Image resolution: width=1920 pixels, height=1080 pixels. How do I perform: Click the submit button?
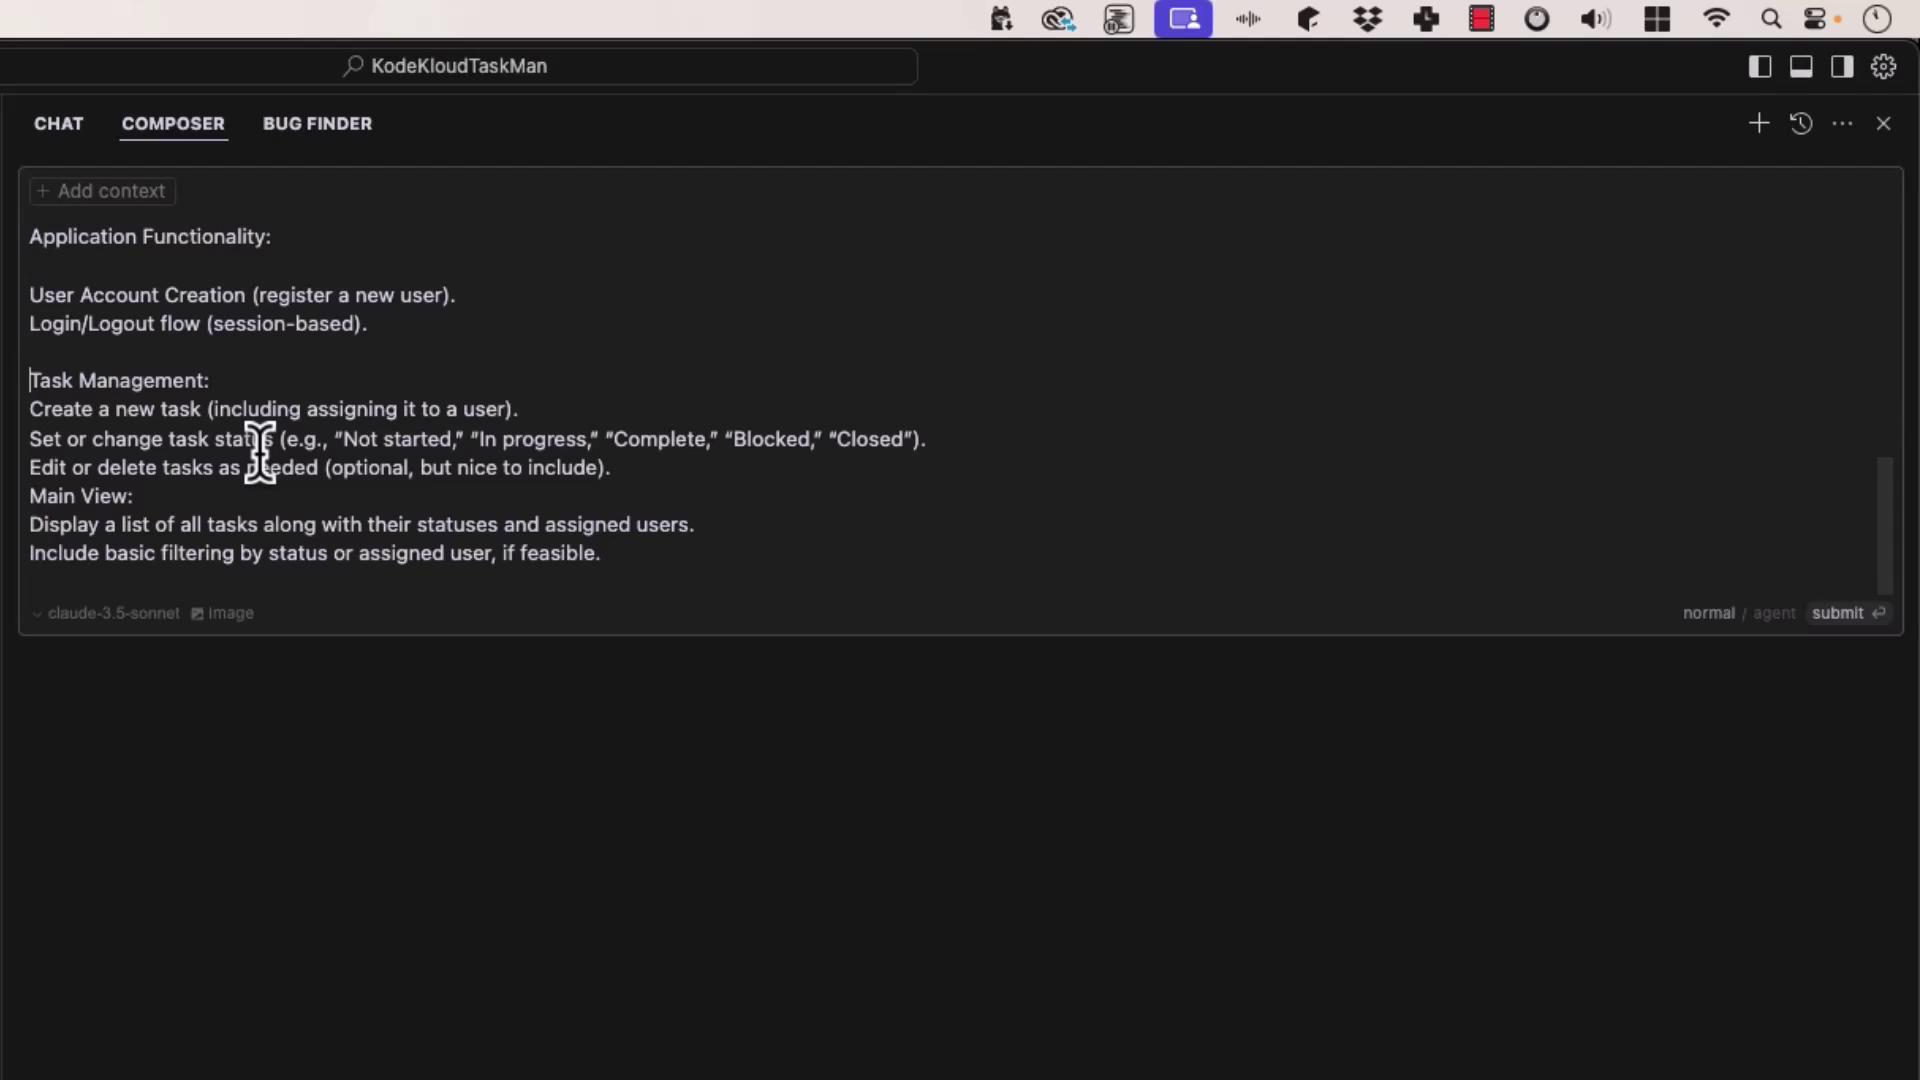1846,613
